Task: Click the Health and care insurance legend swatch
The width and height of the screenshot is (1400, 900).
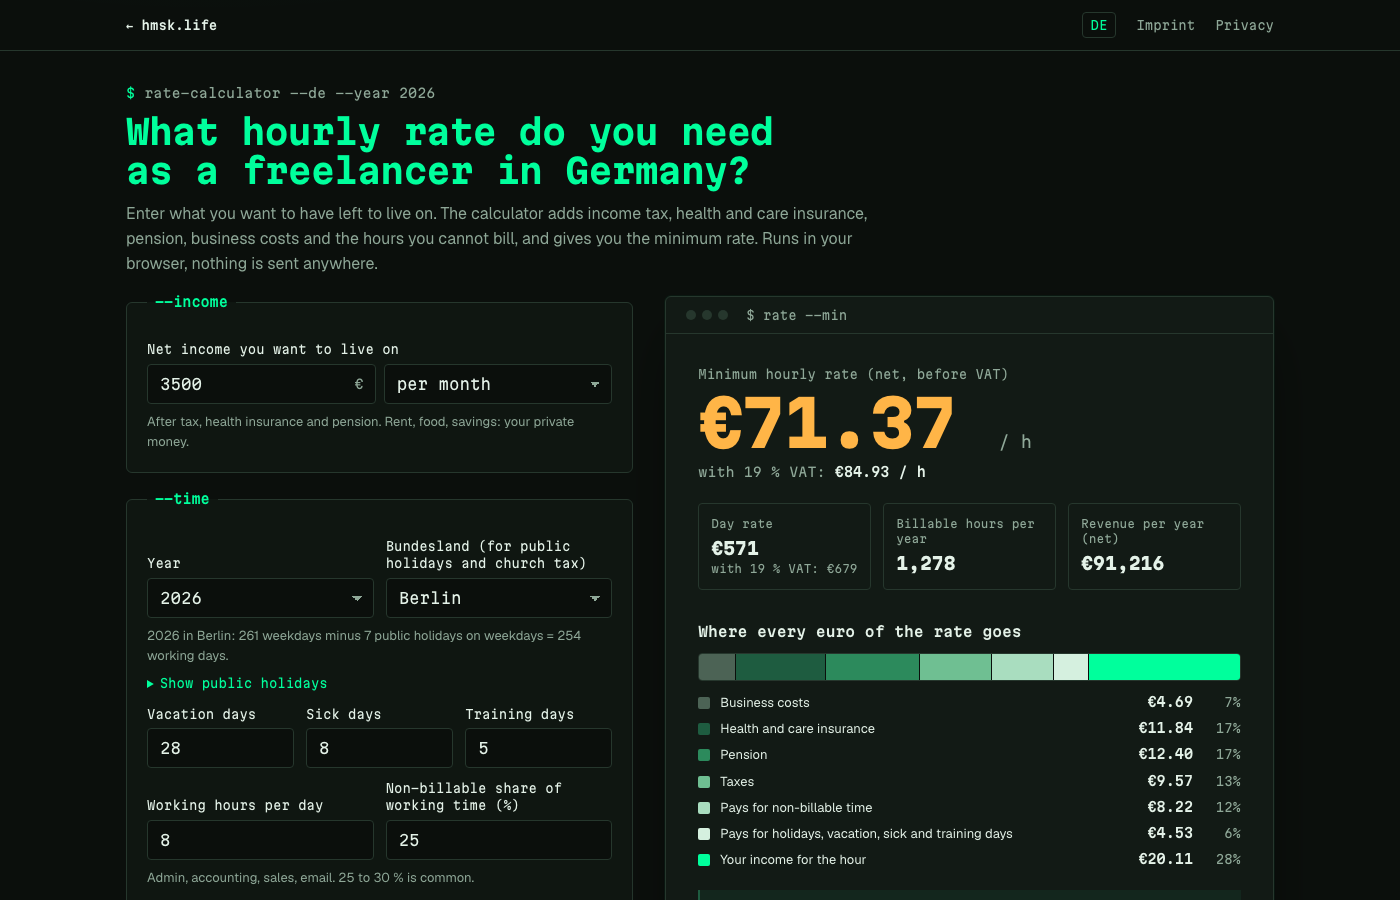Action: pyautogui.click(x=704, y=729)
